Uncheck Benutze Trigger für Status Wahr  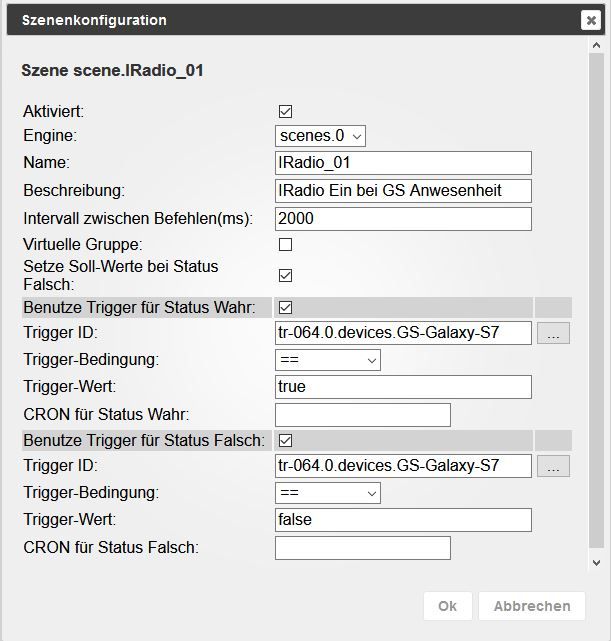point(285,307)
